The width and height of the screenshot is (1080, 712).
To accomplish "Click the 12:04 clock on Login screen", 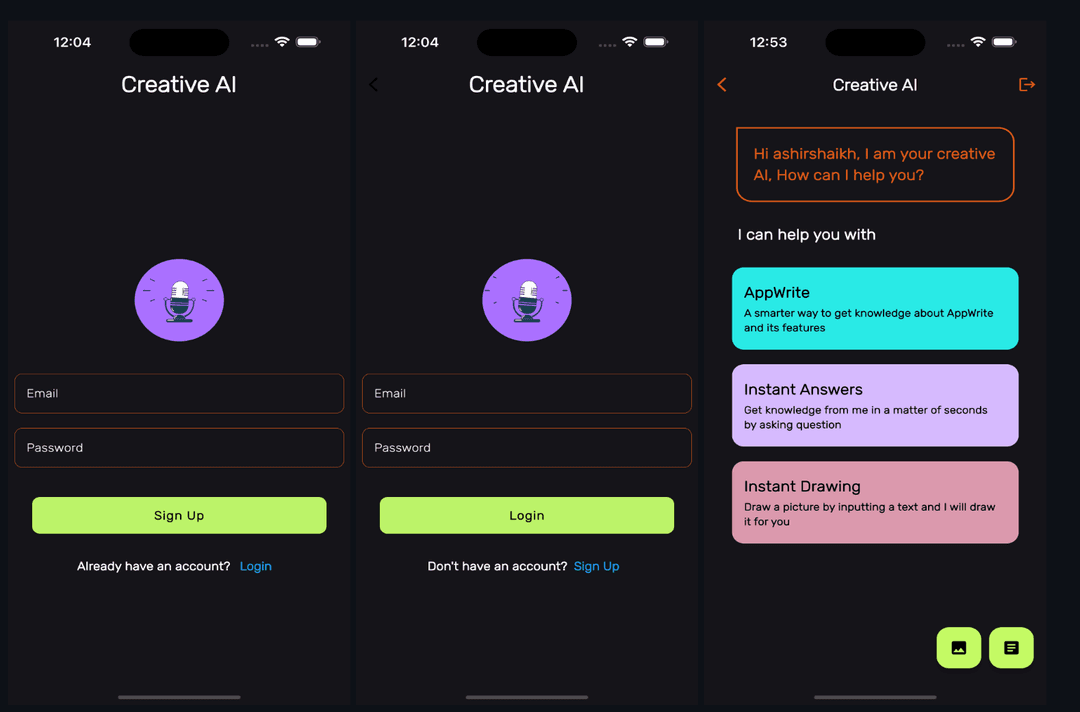I will point(420,42).
